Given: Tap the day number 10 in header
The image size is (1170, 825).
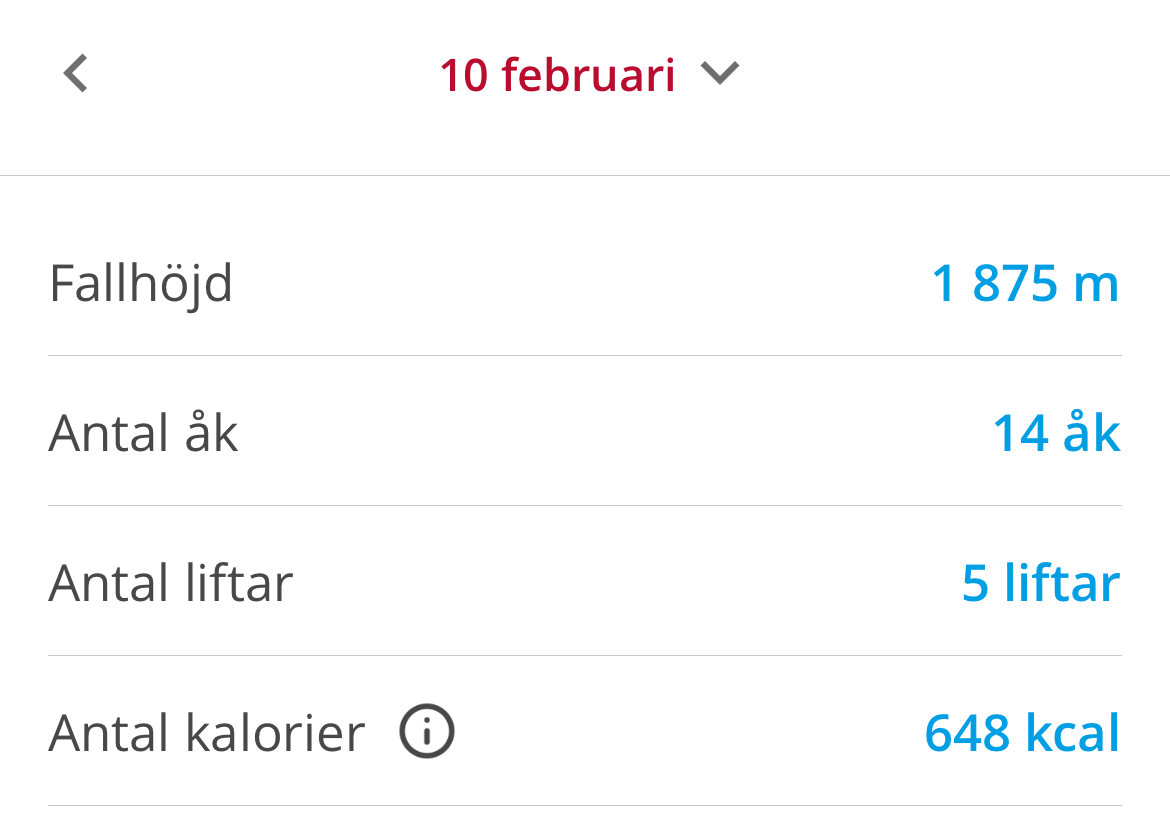Looking at the screenshot, I should pos(463,75).
